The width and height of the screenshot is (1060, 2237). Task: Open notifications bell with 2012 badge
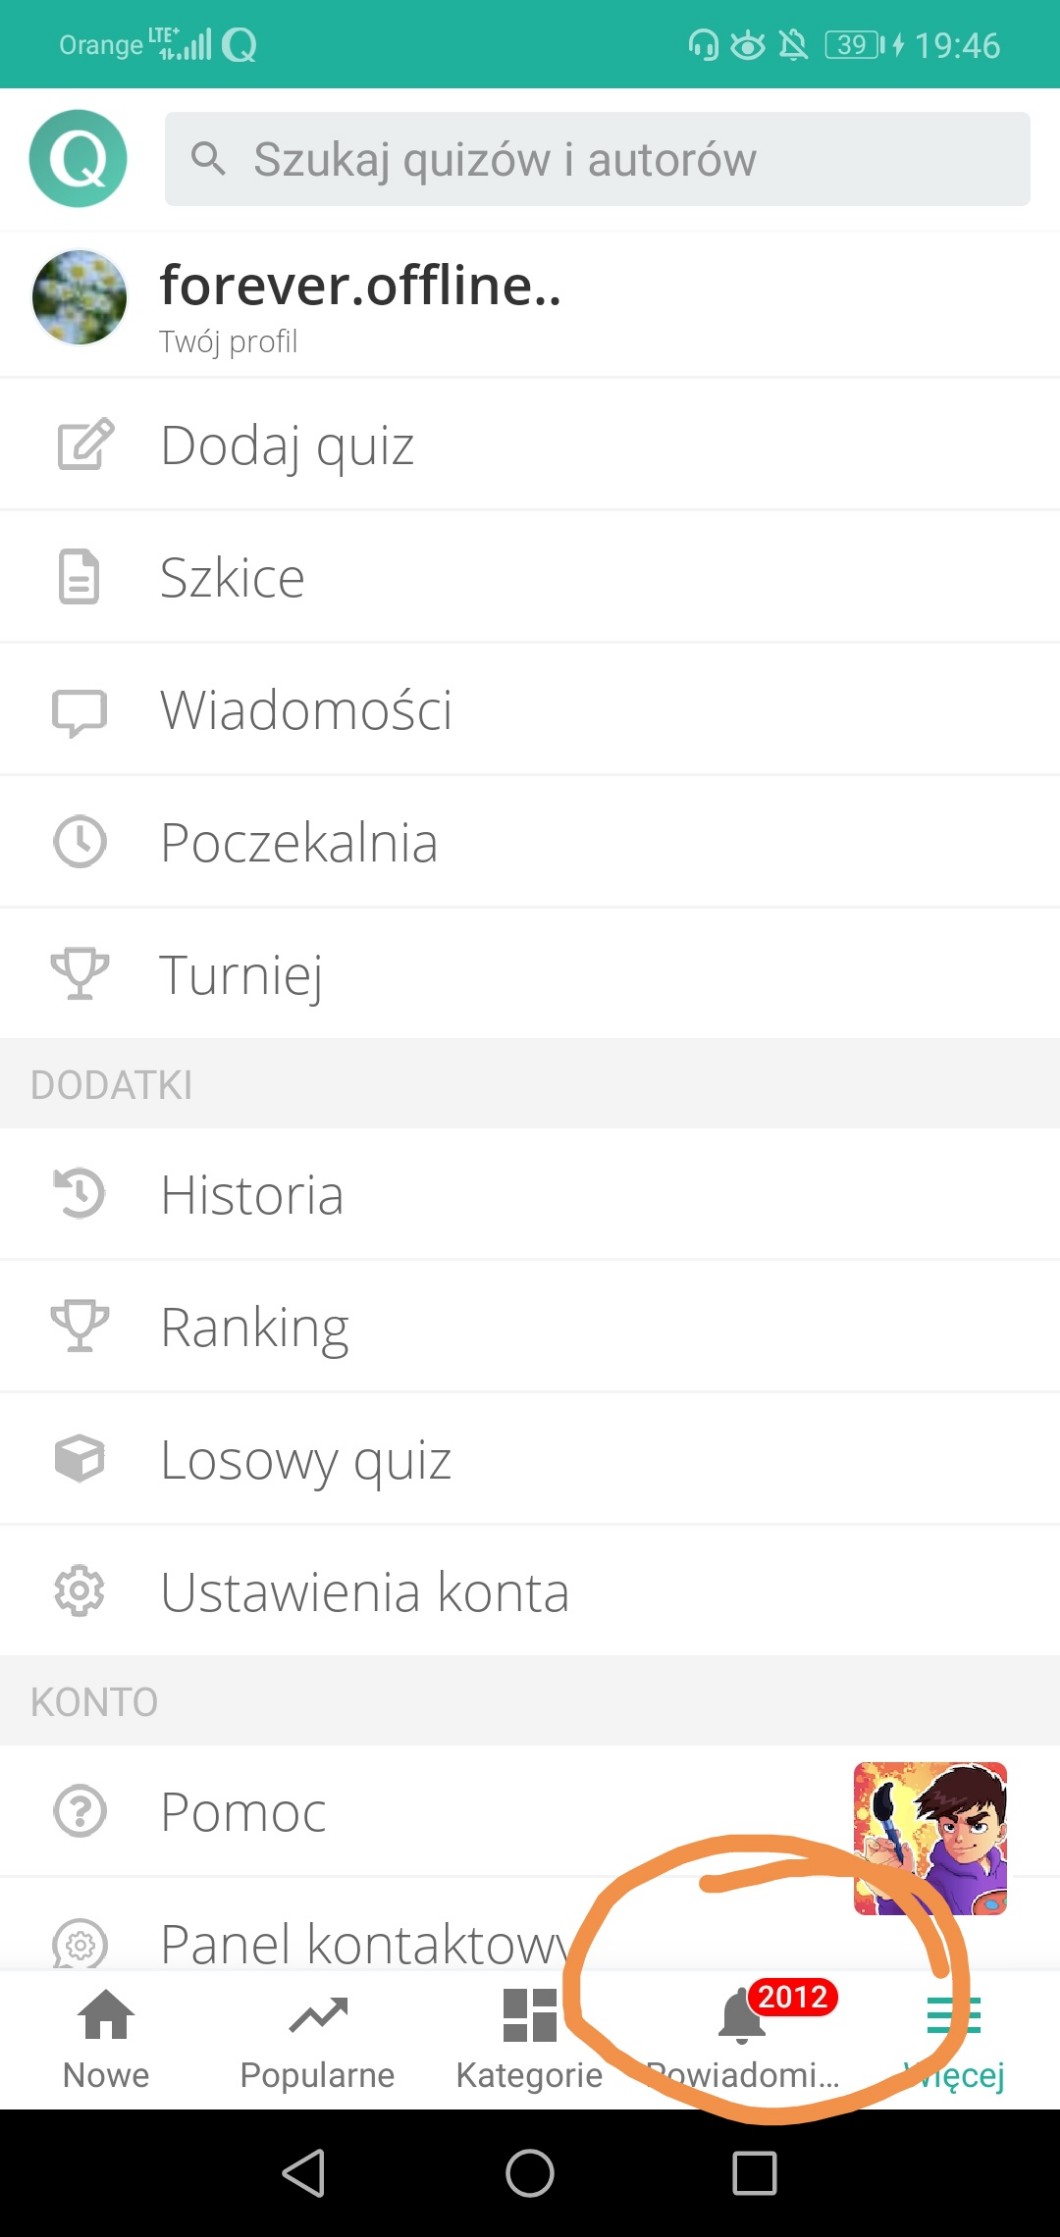[x=742, y=2030]
